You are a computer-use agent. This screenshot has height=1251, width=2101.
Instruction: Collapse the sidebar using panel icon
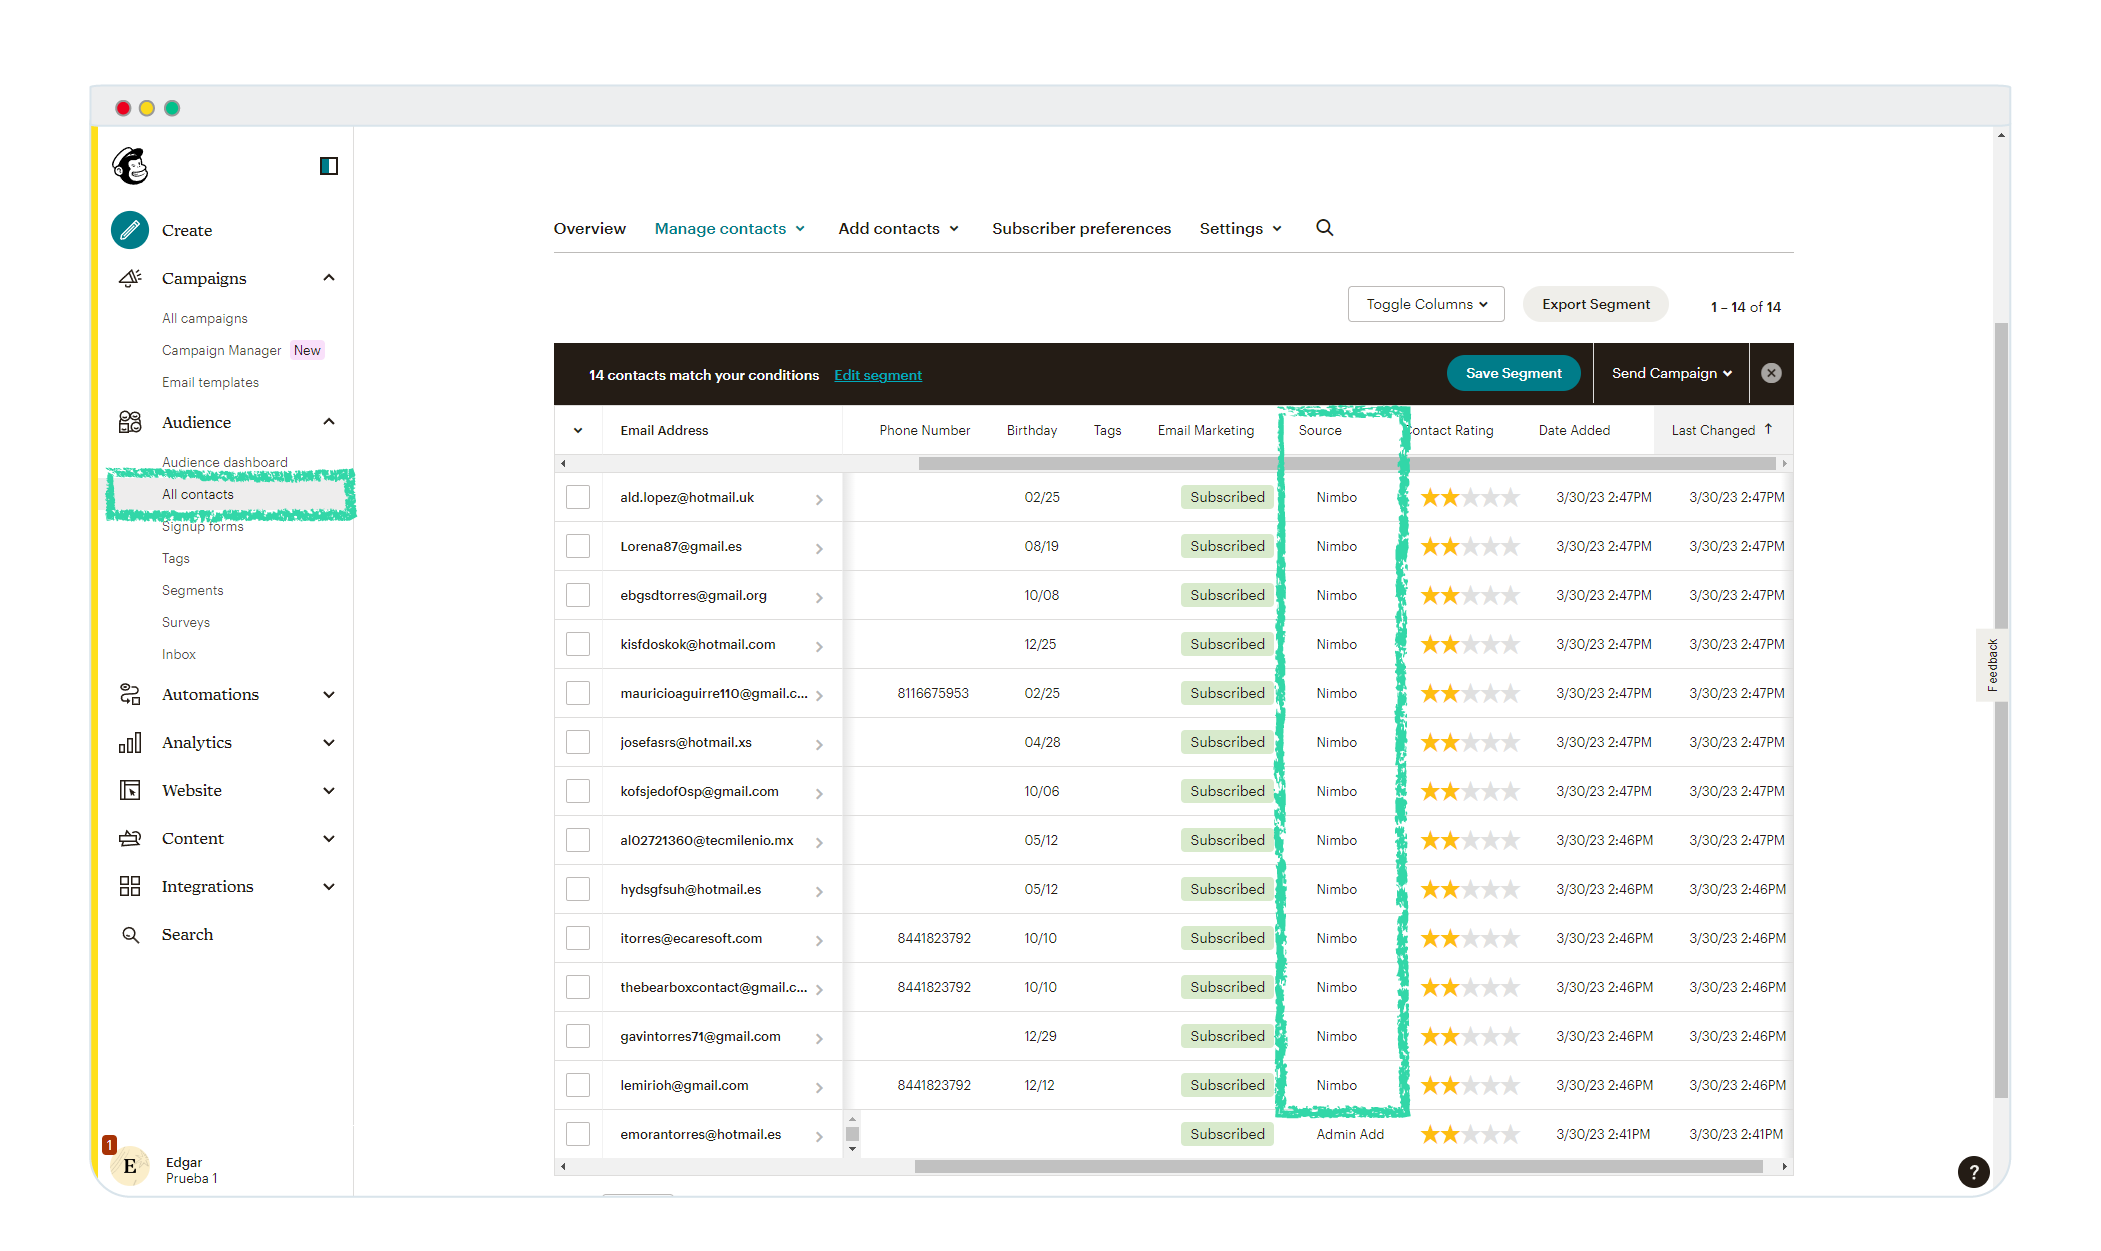coord(328,165)
